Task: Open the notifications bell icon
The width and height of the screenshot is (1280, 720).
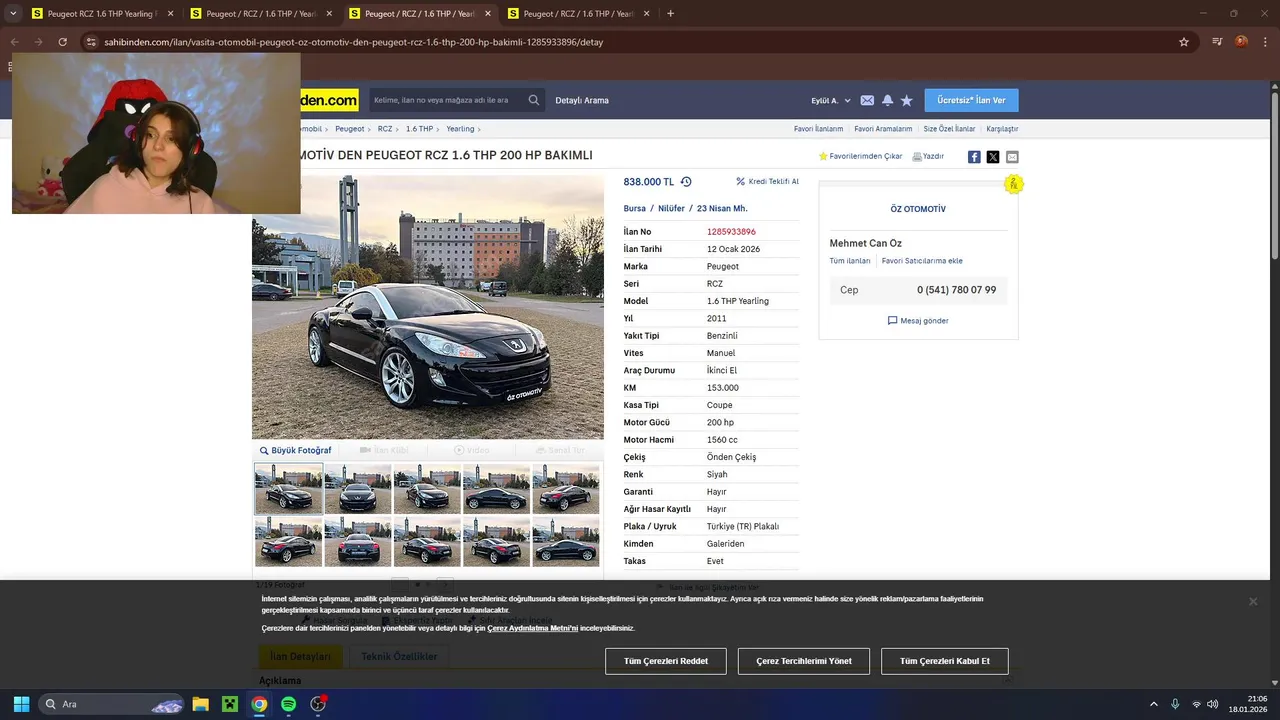Action: coord(887,100)
